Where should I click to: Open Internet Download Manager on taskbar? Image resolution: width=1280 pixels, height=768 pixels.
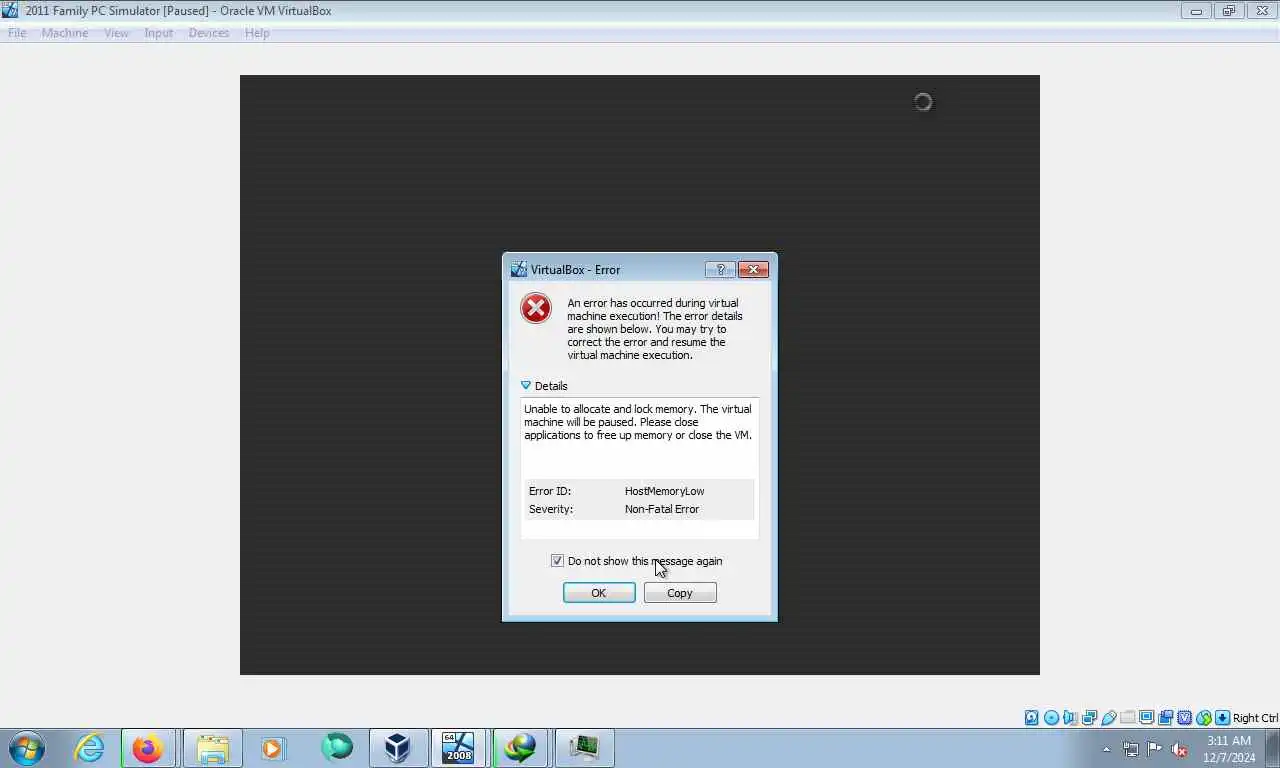pos(520,748)
